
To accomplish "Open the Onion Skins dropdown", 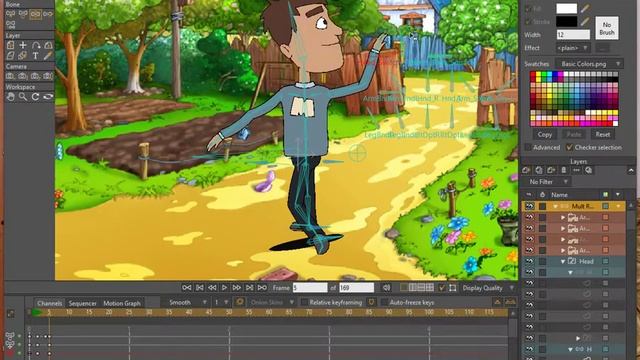I will [x=271, y=302].
